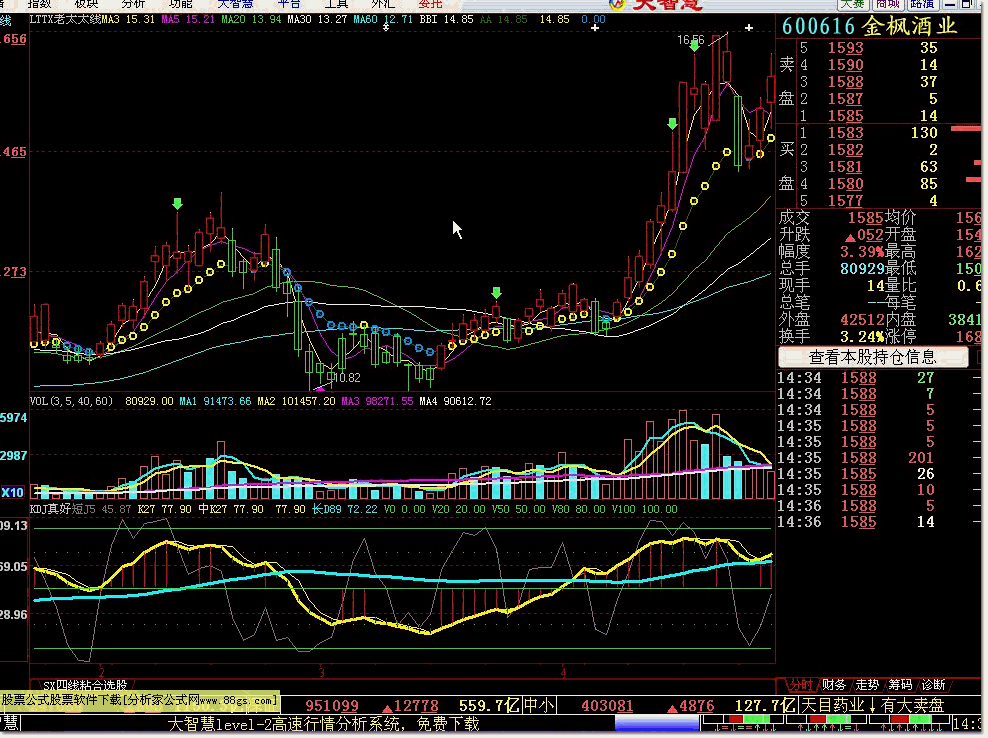Screen dimensions: 988x738
Task: Click the VOL(3,5,40,60) indicator label
Action: [71, 401]
